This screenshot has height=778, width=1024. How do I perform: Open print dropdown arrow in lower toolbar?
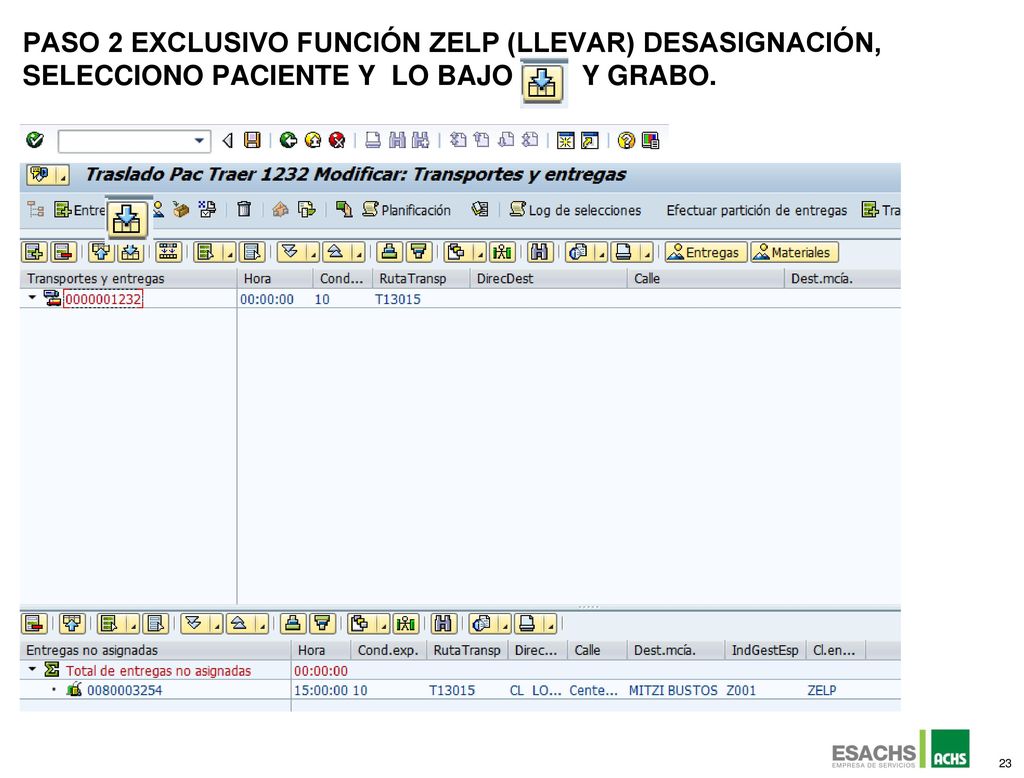tap(551, 624)
